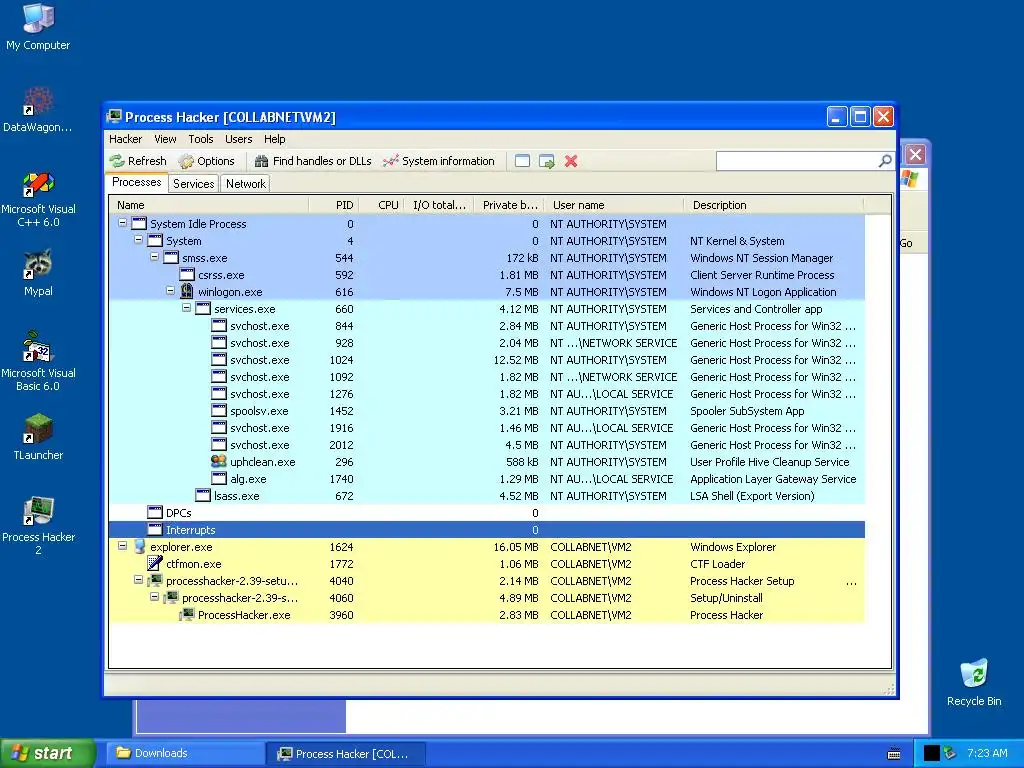Collapse the System Idle Process node

click(122, 223)
